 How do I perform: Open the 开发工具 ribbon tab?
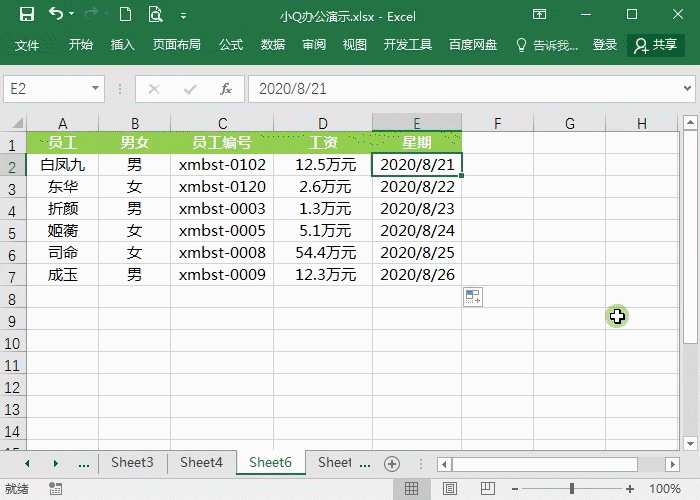tap(408, 45)
